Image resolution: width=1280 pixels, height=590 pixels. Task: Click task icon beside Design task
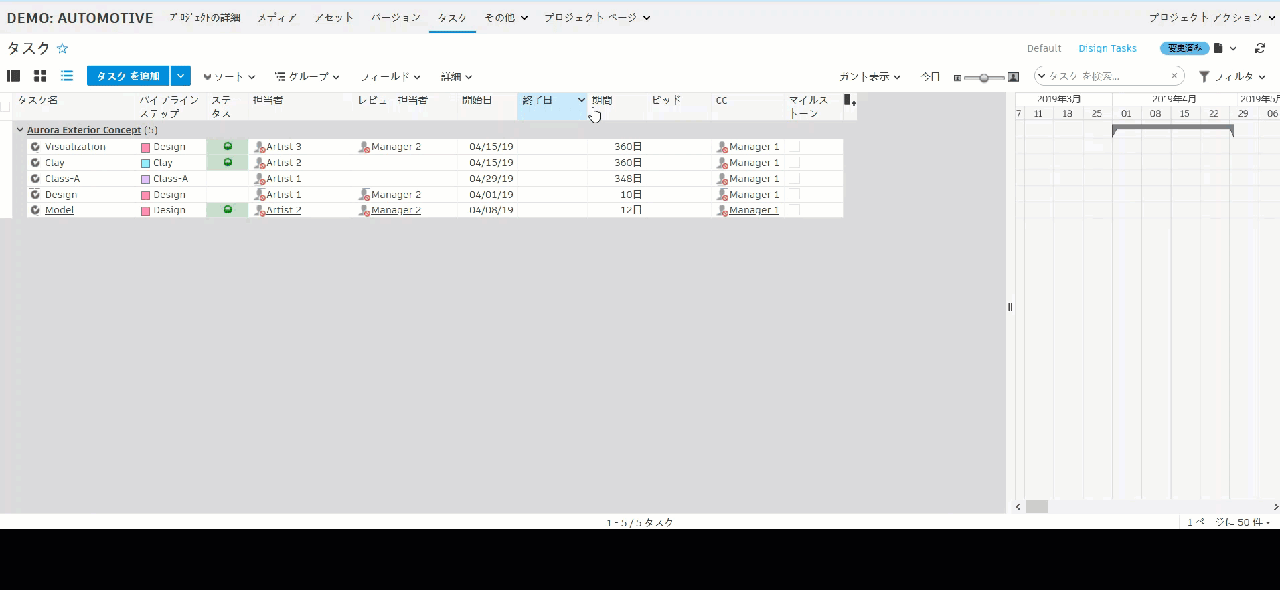(35, 194)
